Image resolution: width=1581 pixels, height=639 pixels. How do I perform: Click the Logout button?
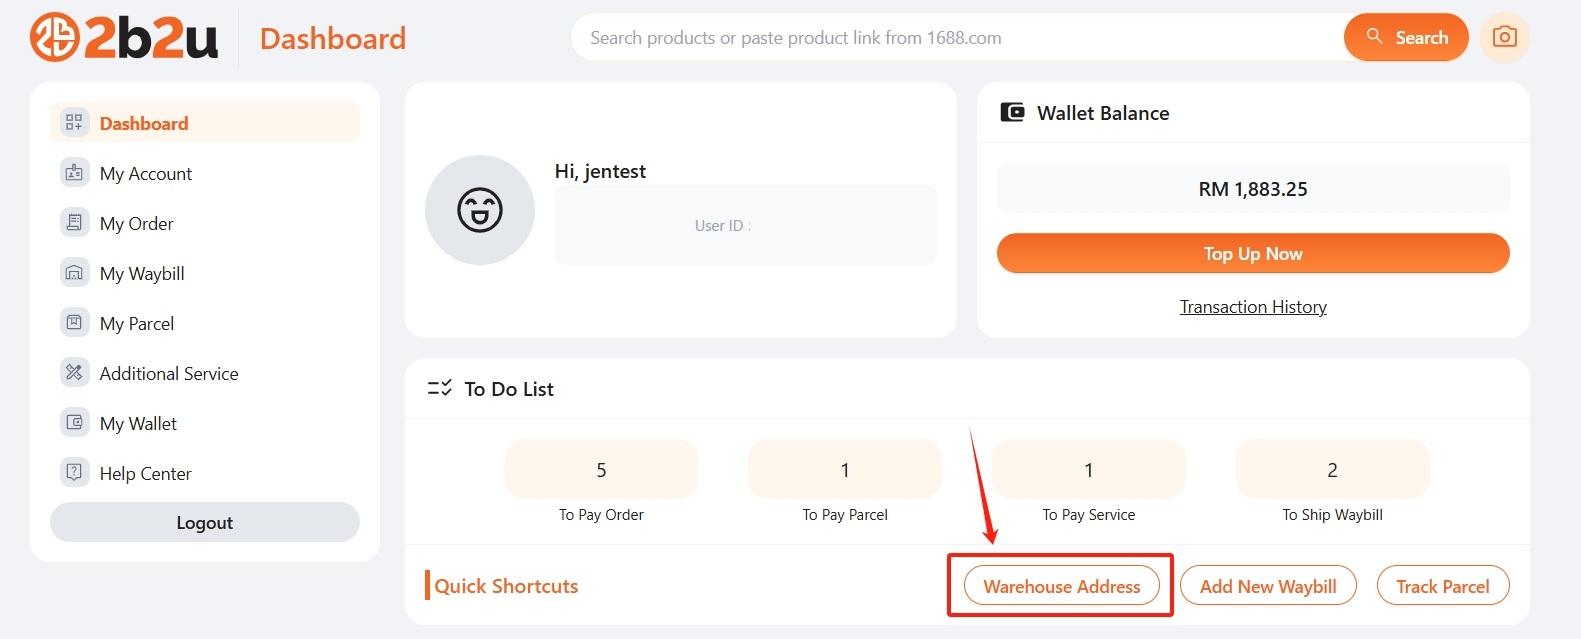[205, 522]
